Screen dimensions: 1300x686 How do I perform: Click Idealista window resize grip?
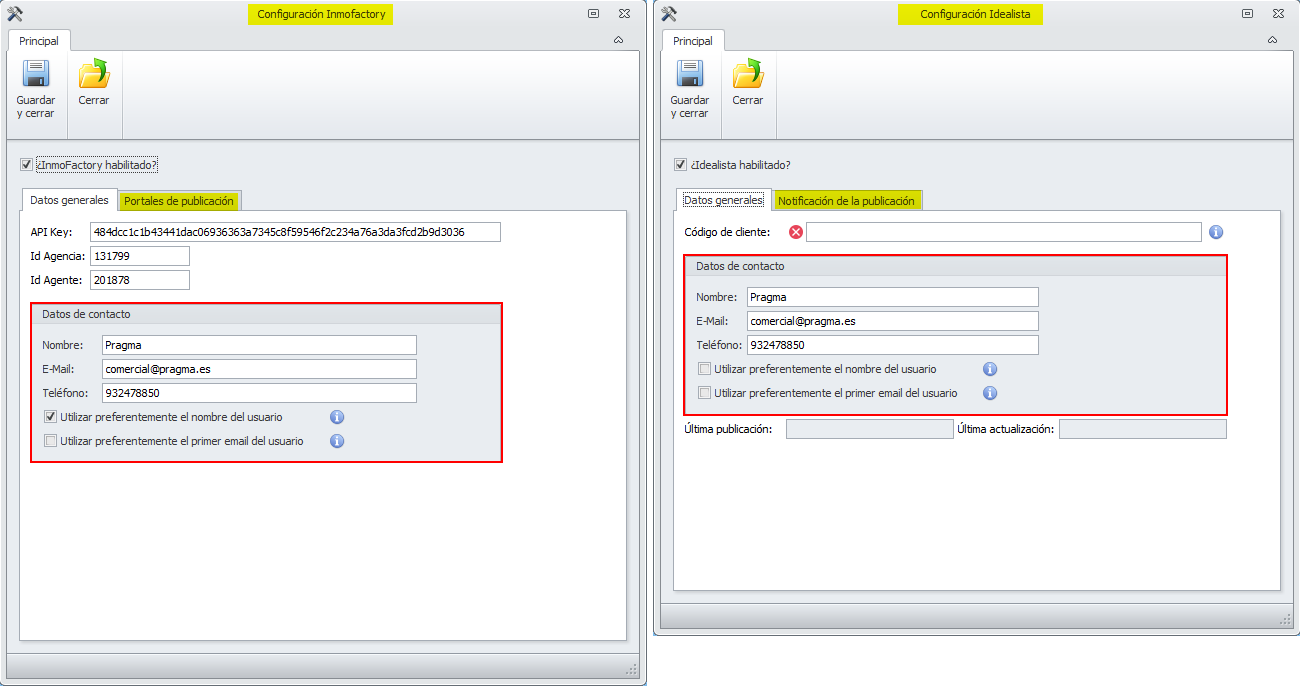(x=1286, y=620)
